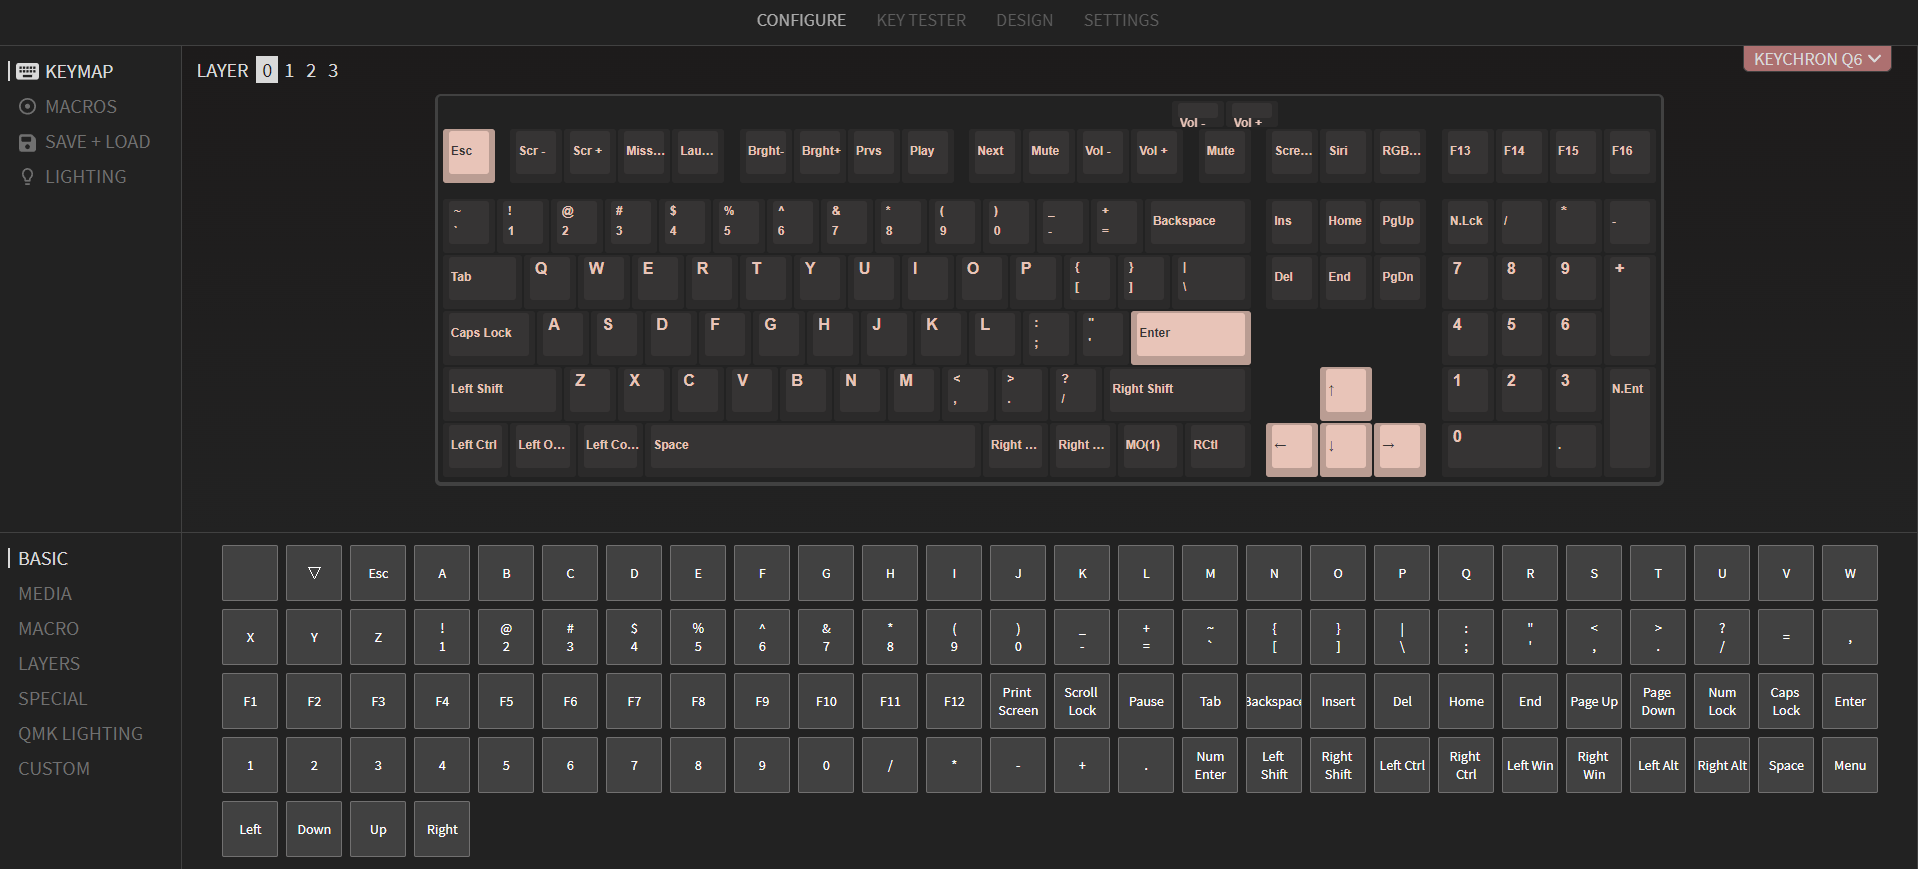
Task: Show the QMK Lighting keycode category
Action: tap(80, 734)
